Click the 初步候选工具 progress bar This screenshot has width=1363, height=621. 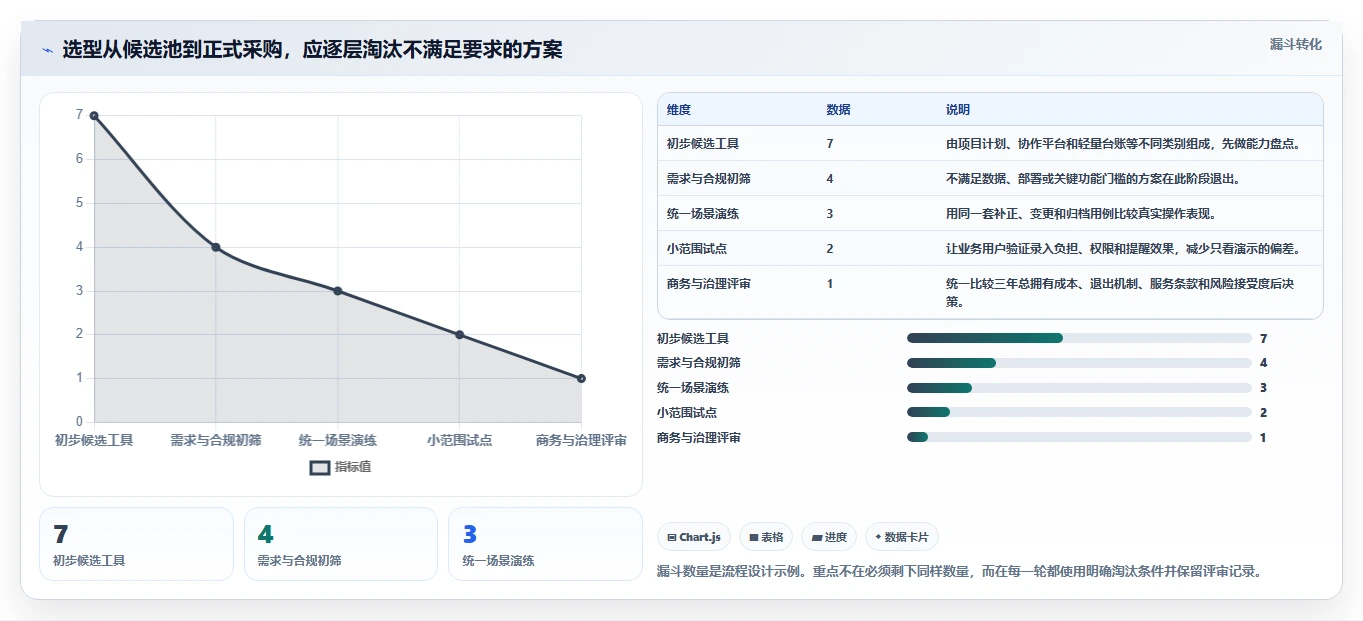click(x=1079, y=338)
